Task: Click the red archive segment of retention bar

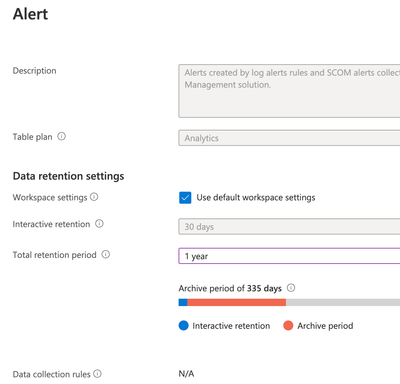Action: [x=237, y=302]
